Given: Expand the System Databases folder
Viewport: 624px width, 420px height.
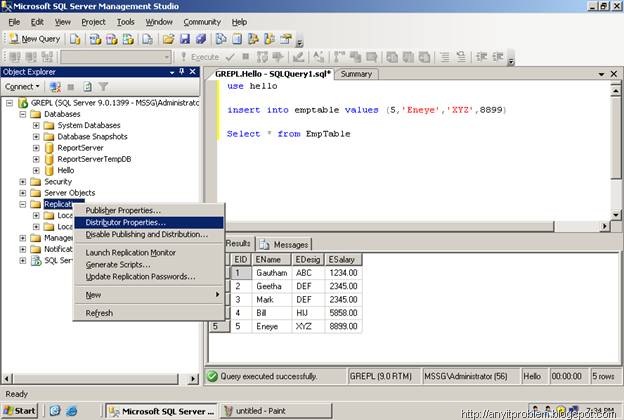Looking at the screenshot, I should (36, 125).
